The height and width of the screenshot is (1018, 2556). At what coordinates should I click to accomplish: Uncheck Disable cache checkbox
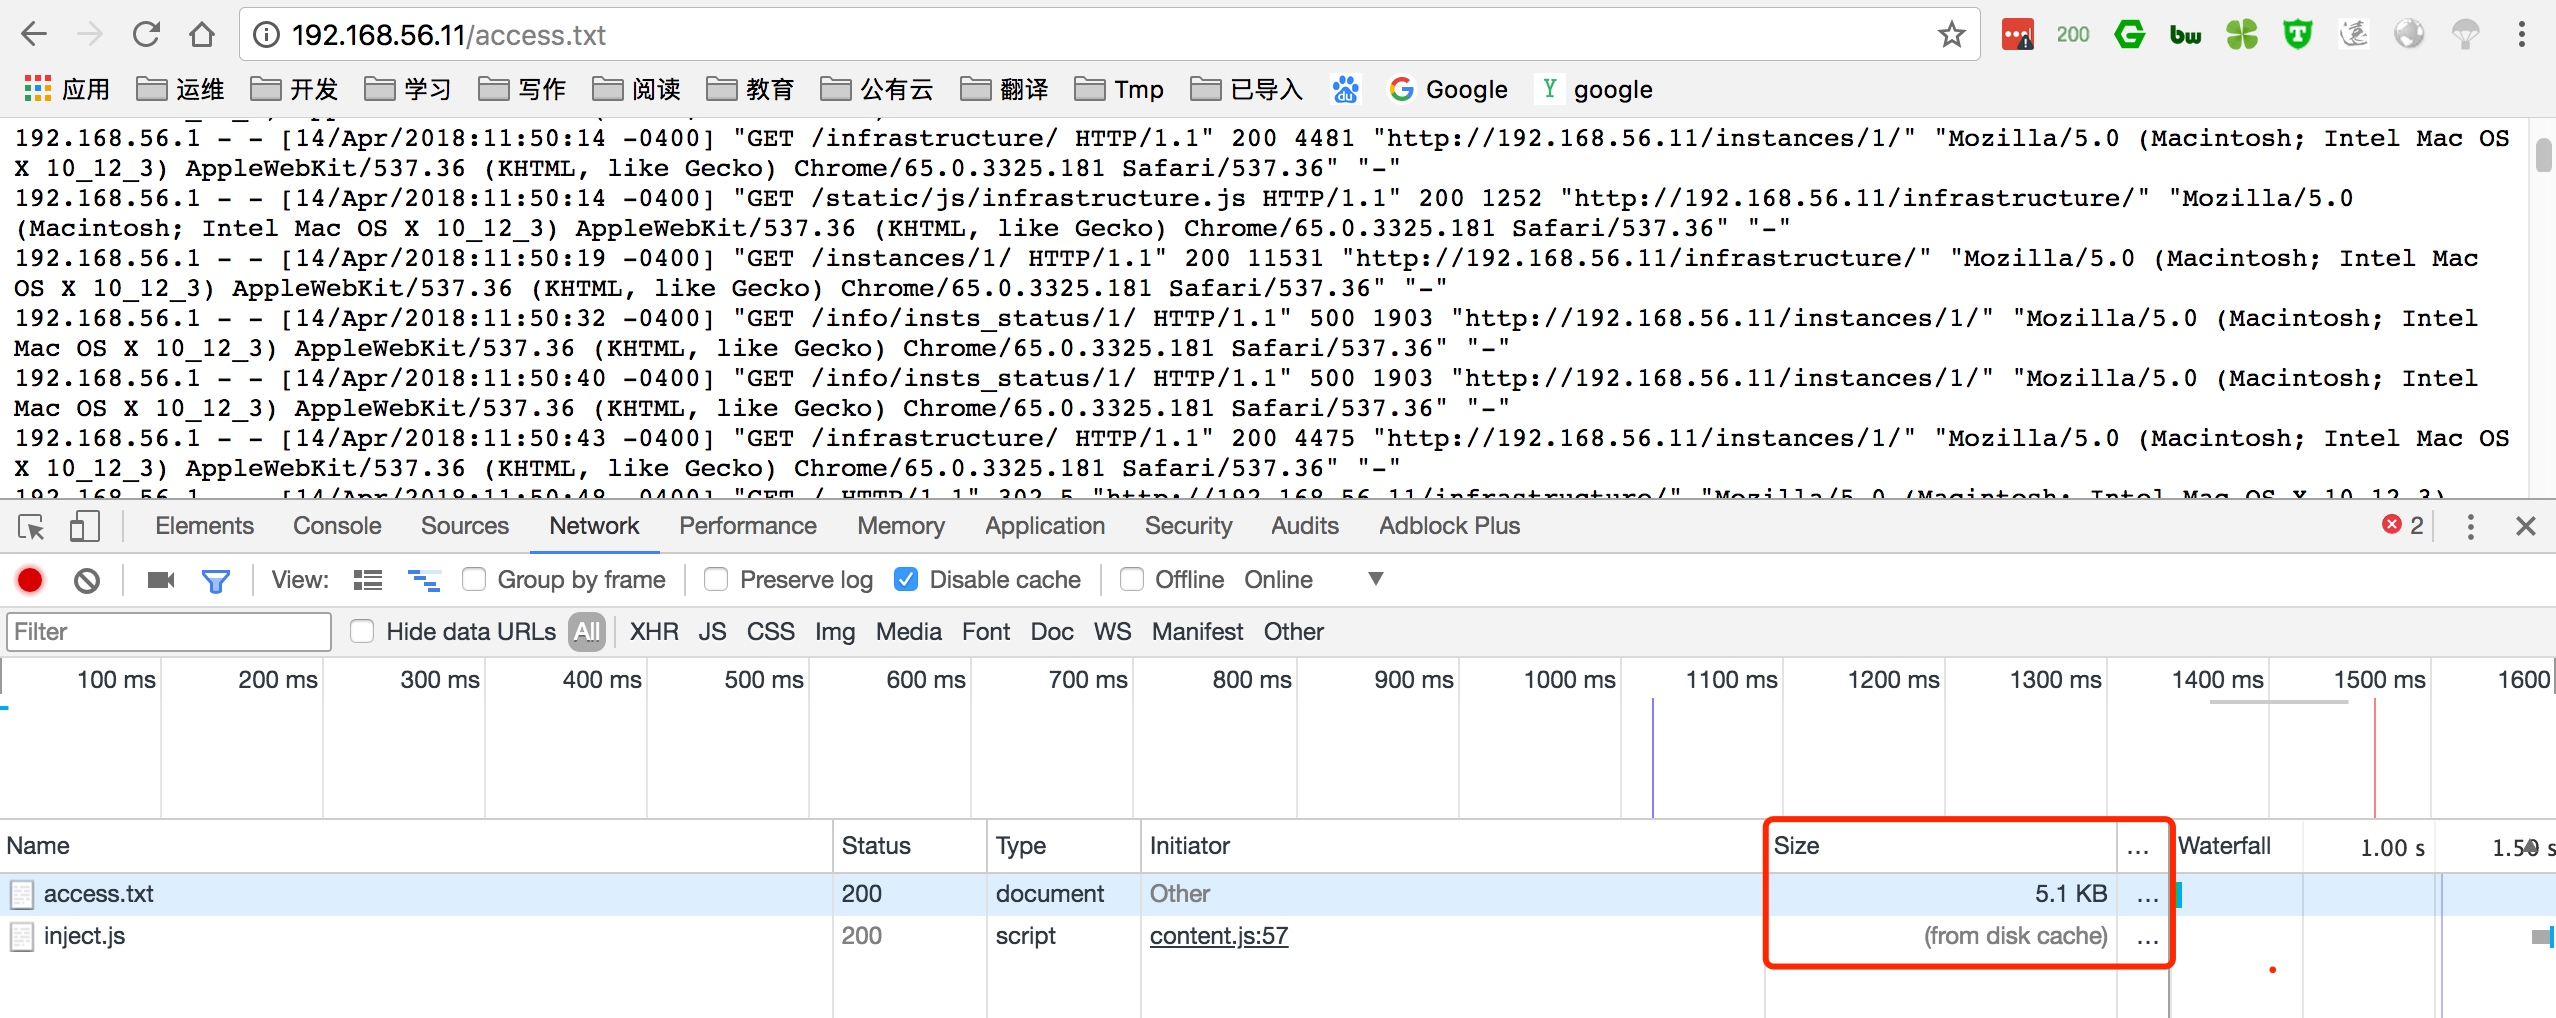pyautogui.click(x=906, y=579)
